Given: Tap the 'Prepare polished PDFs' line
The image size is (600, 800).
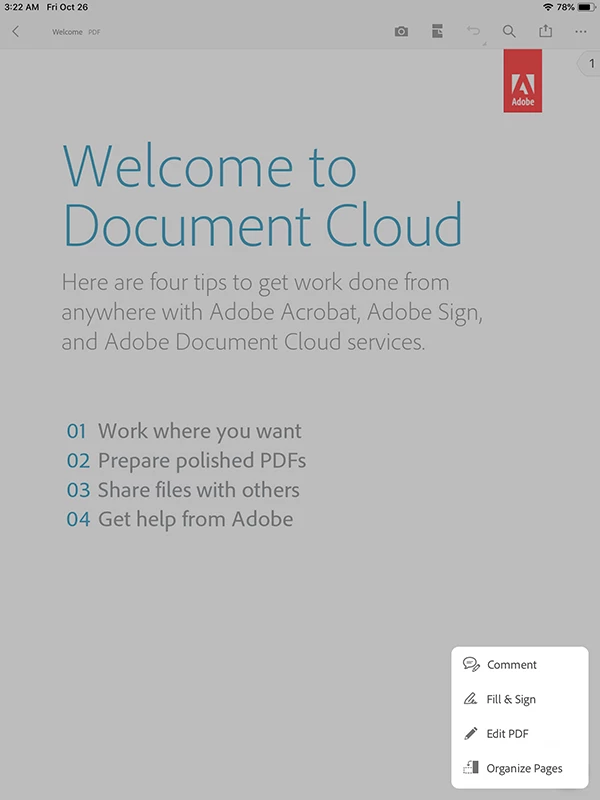Looking at the screenshot, I should [186, 461].
